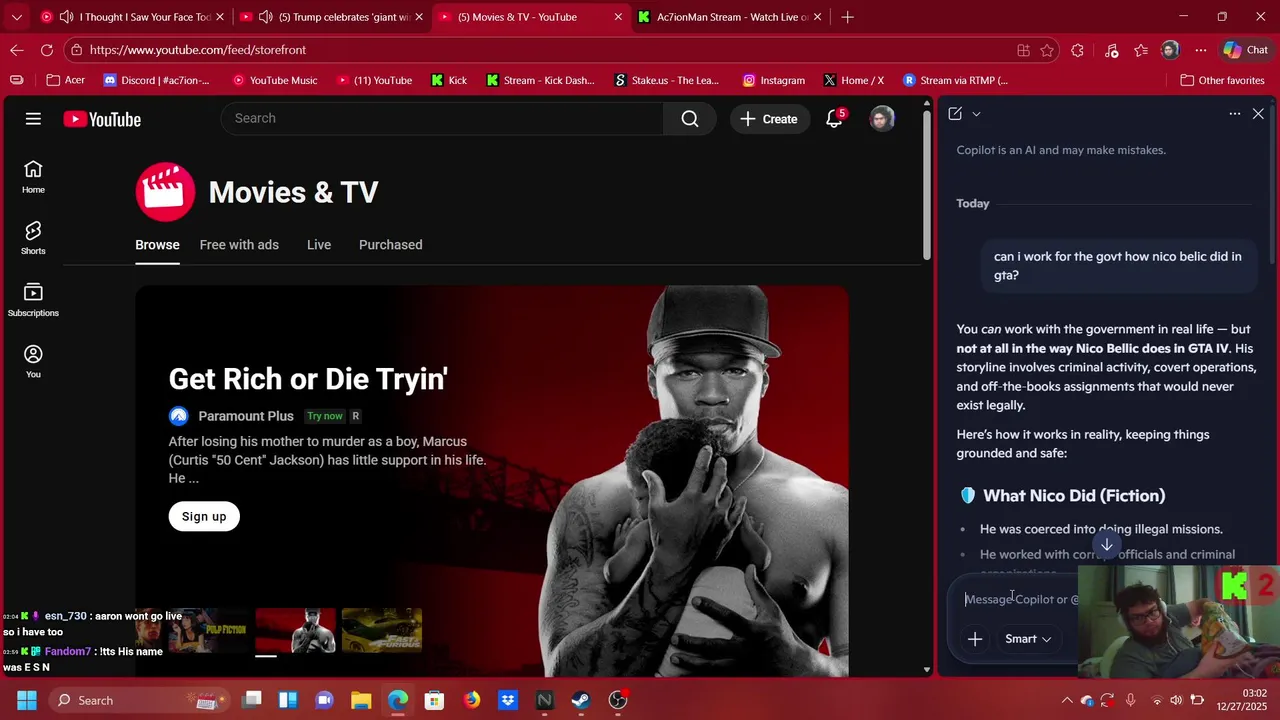
Task: Open Copilot more options menu
Action: tap(1235, 114)
